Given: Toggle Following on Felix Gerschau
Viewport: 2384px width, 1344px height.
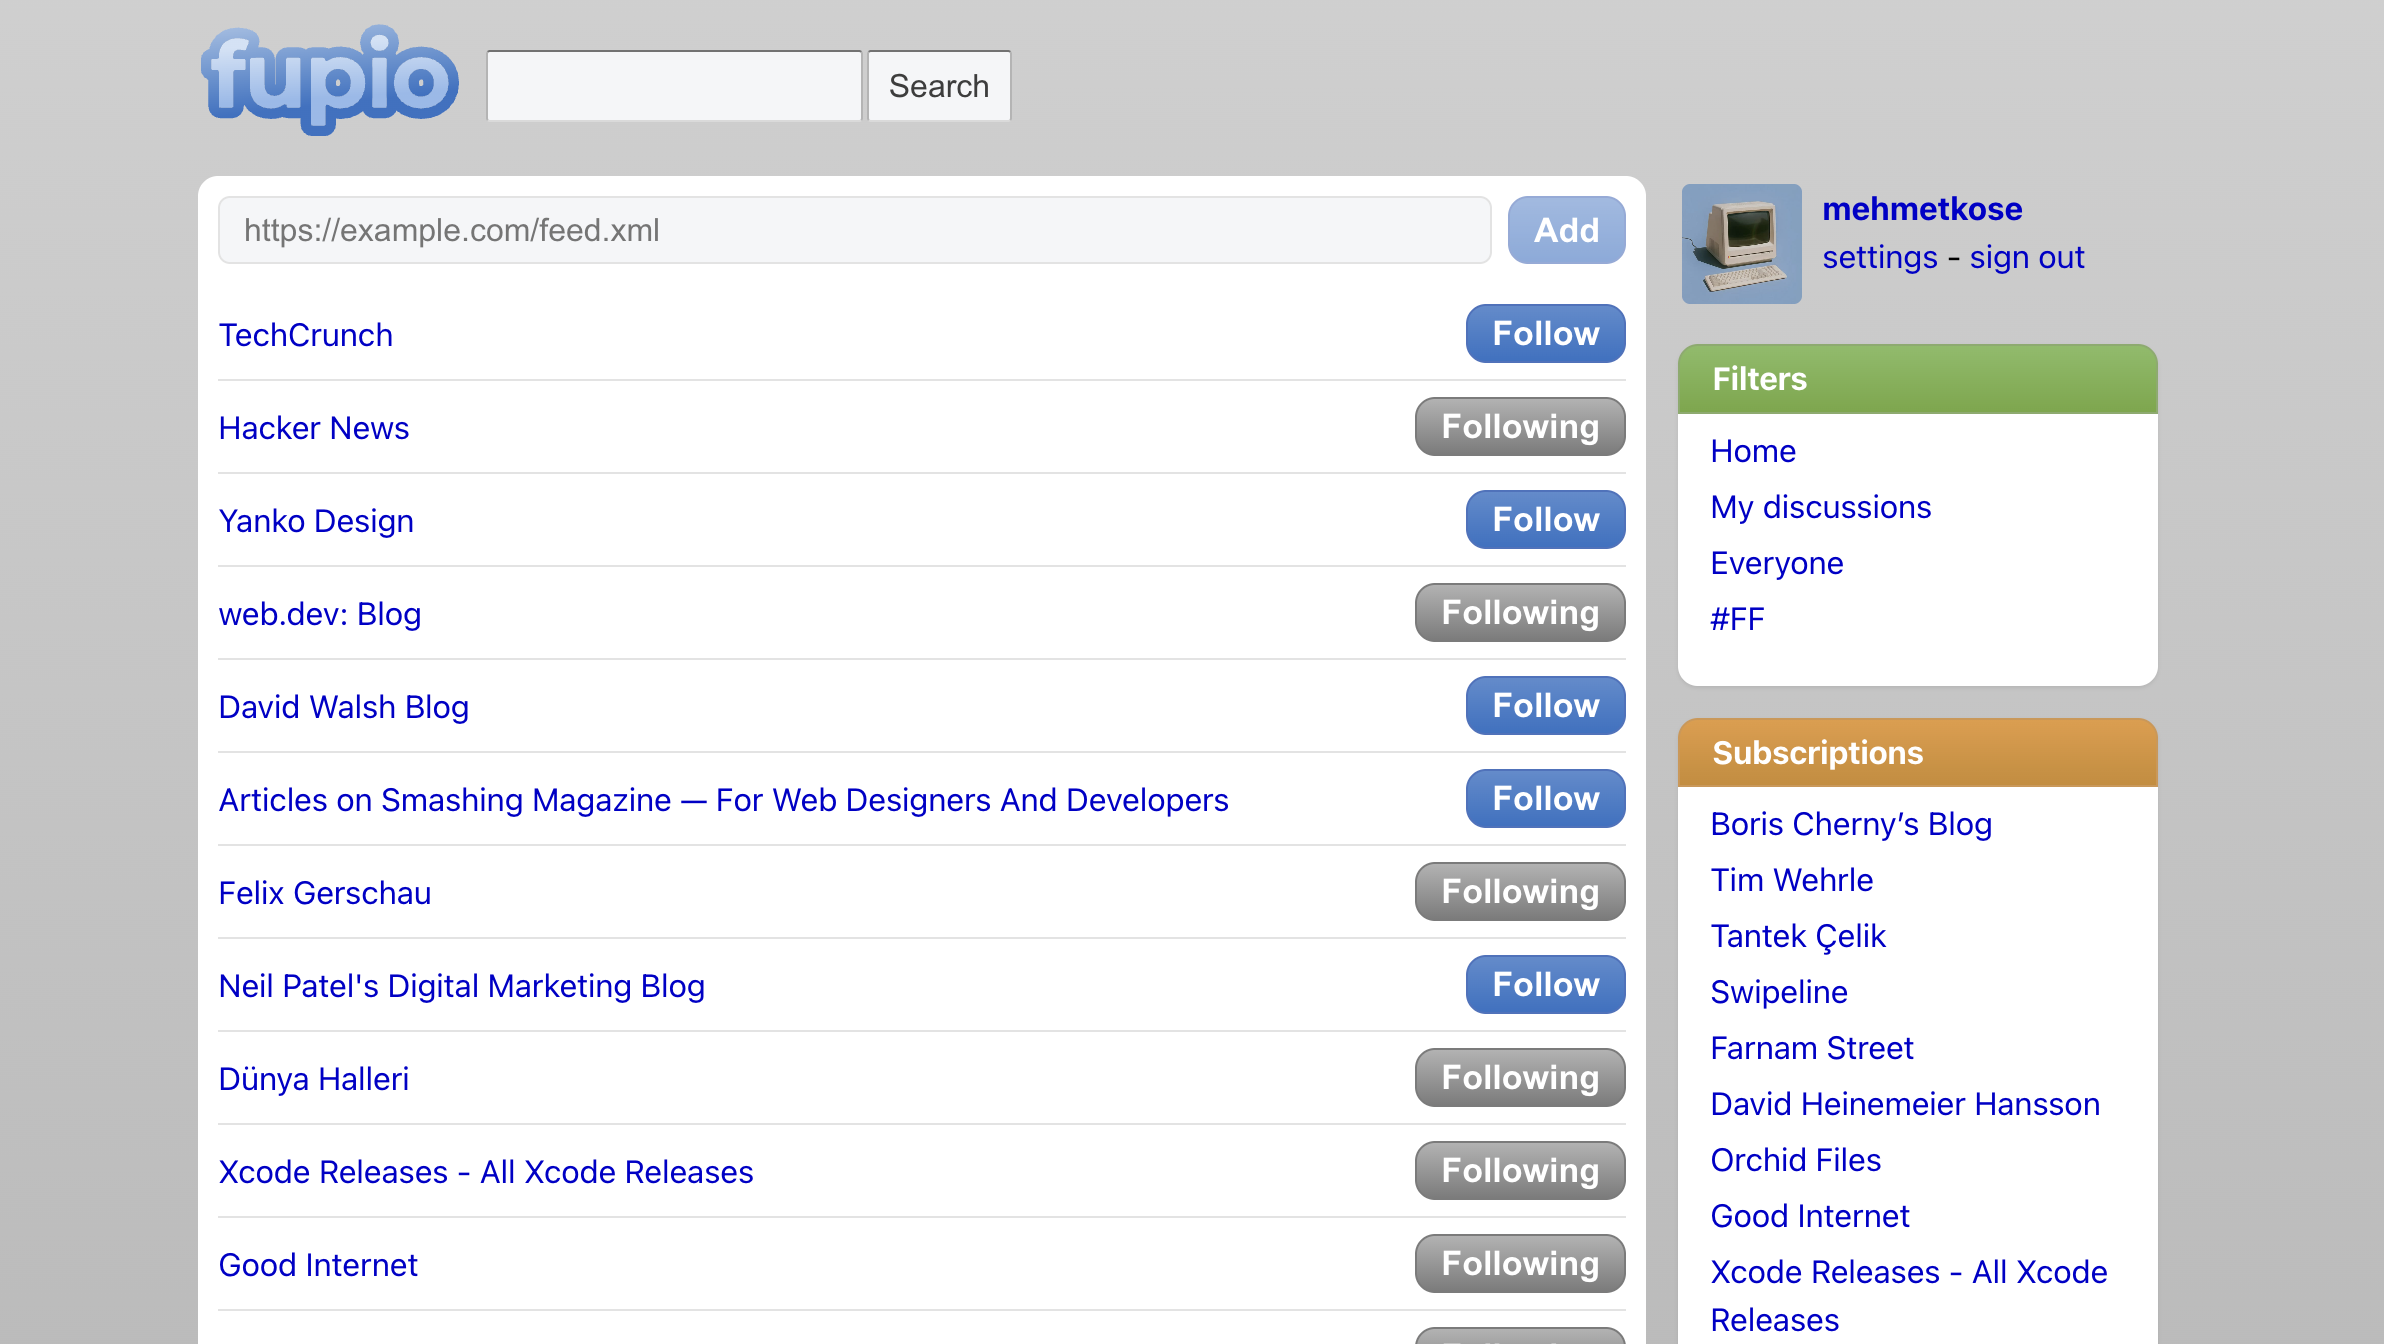Looking at the screenshot, I should tap(1520, 892).
